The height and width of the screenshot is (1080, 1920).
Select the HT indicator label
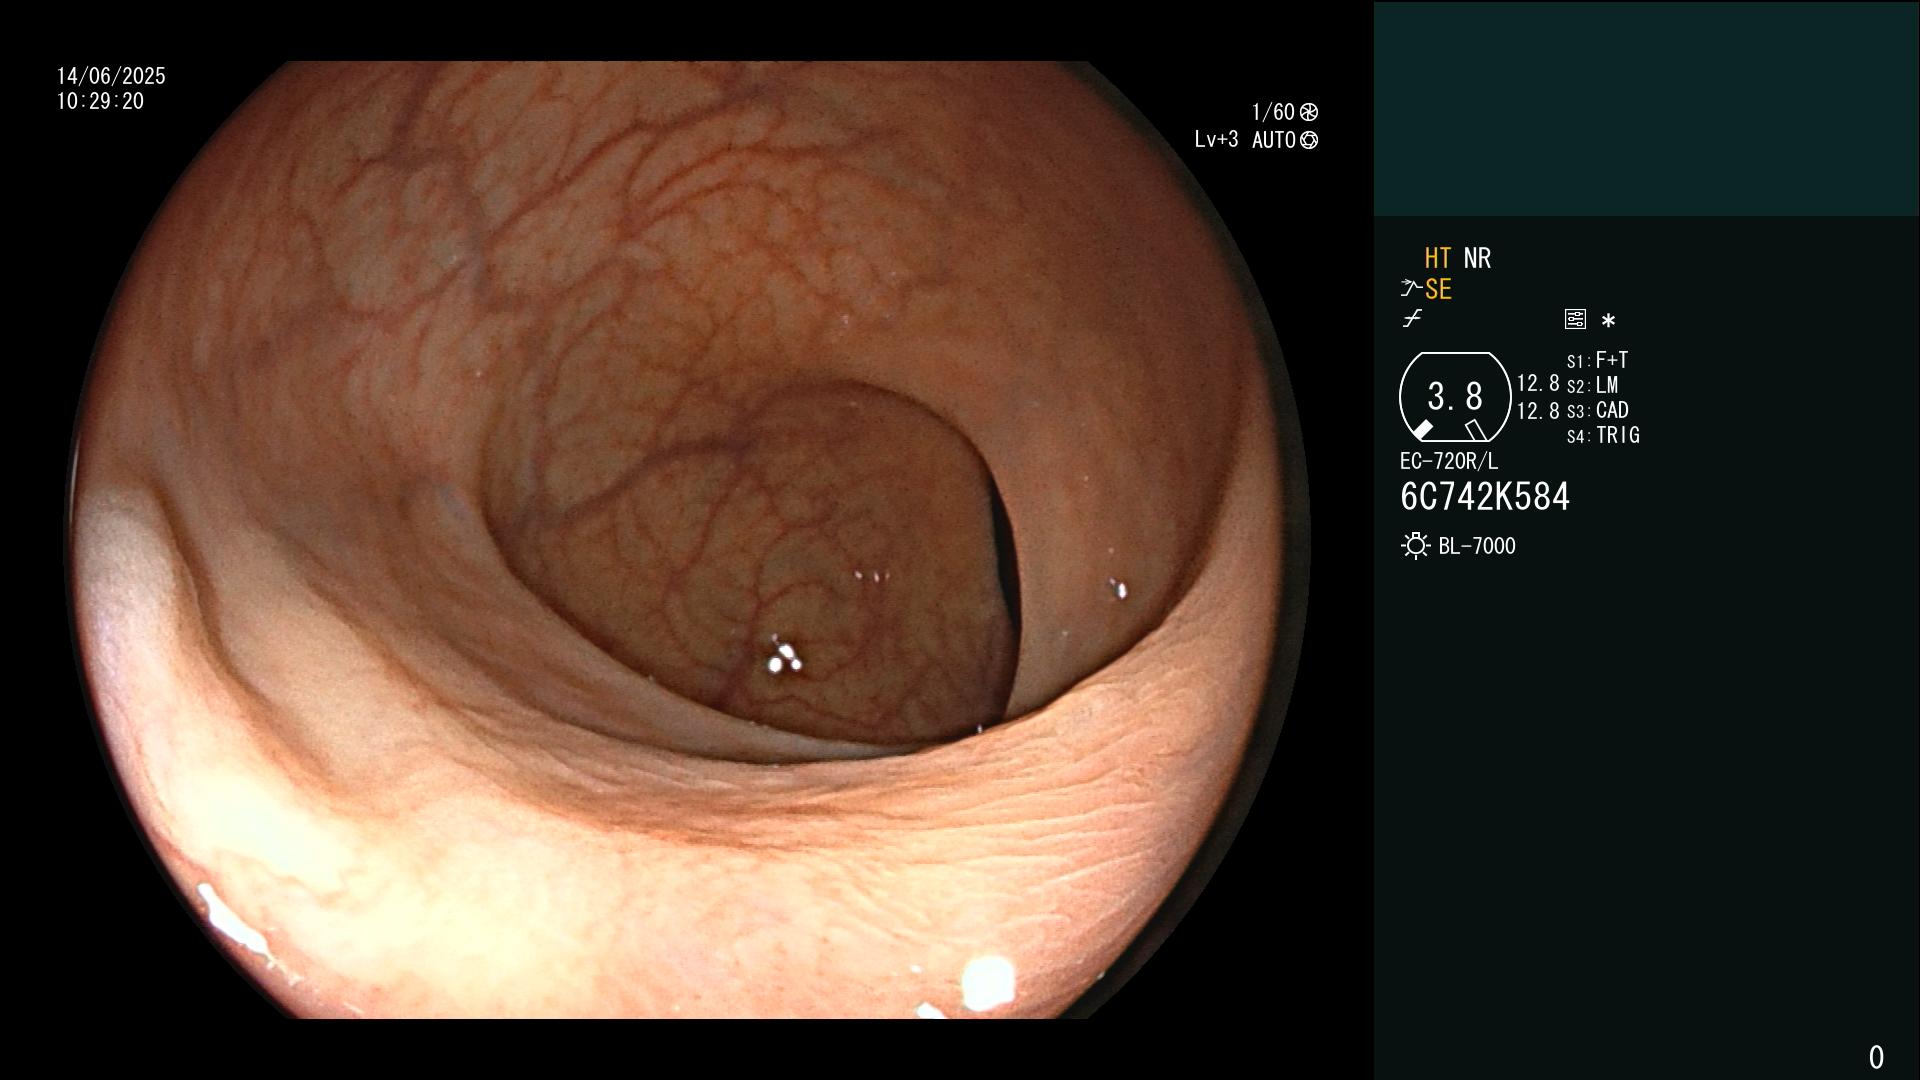tap(1438, 258)
